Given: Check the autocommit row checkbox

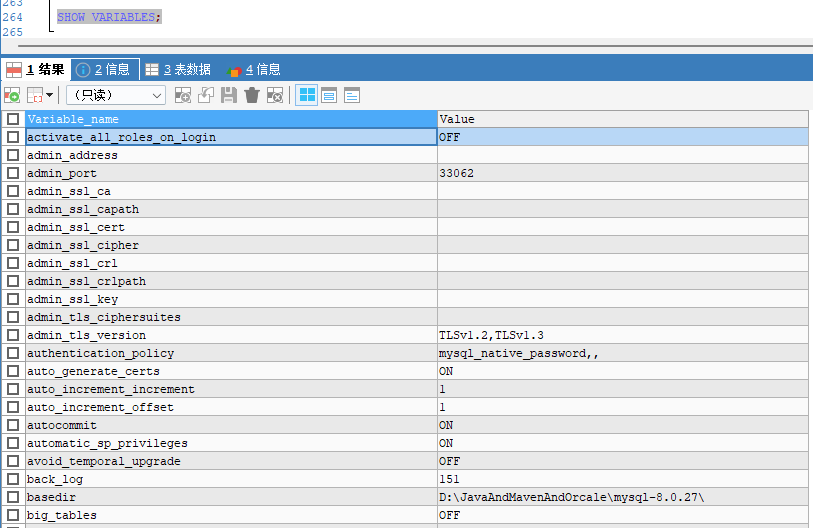Looking at the screenshot, I should coord(13,425).
